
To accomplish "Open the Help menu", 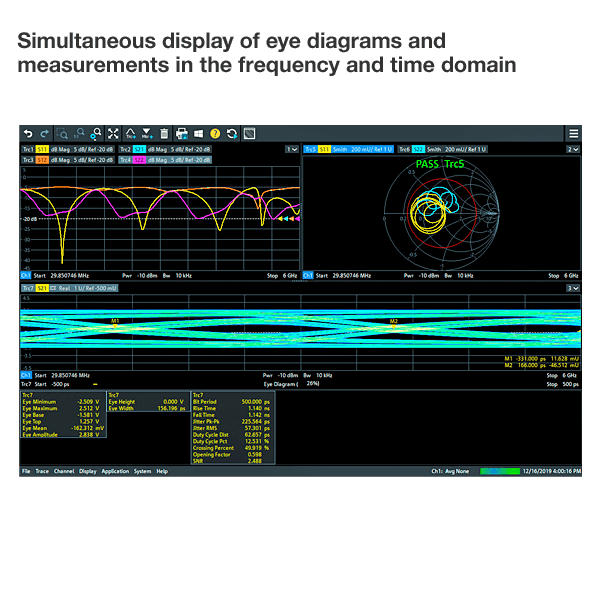I will (x=162, y=471).
